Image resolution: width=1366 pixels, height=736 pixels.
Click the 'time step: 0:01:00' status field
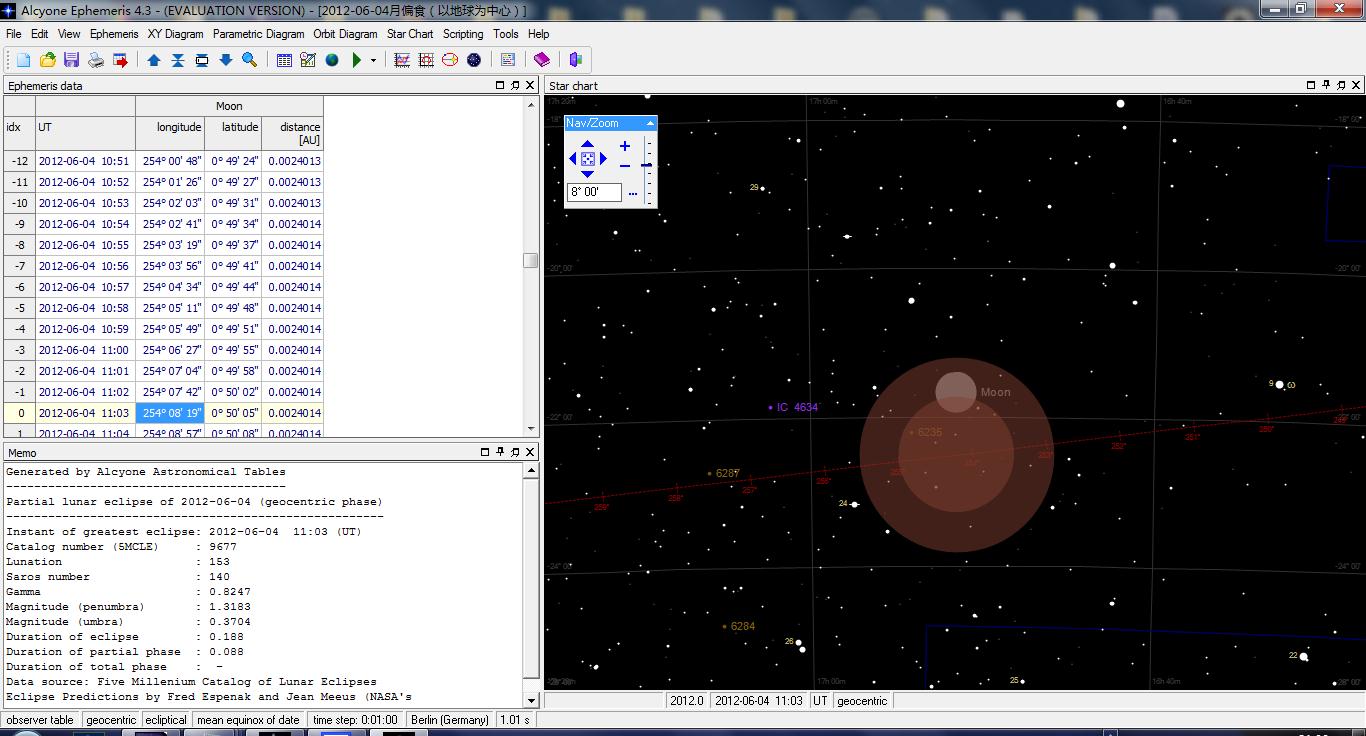tap(354, 720)
